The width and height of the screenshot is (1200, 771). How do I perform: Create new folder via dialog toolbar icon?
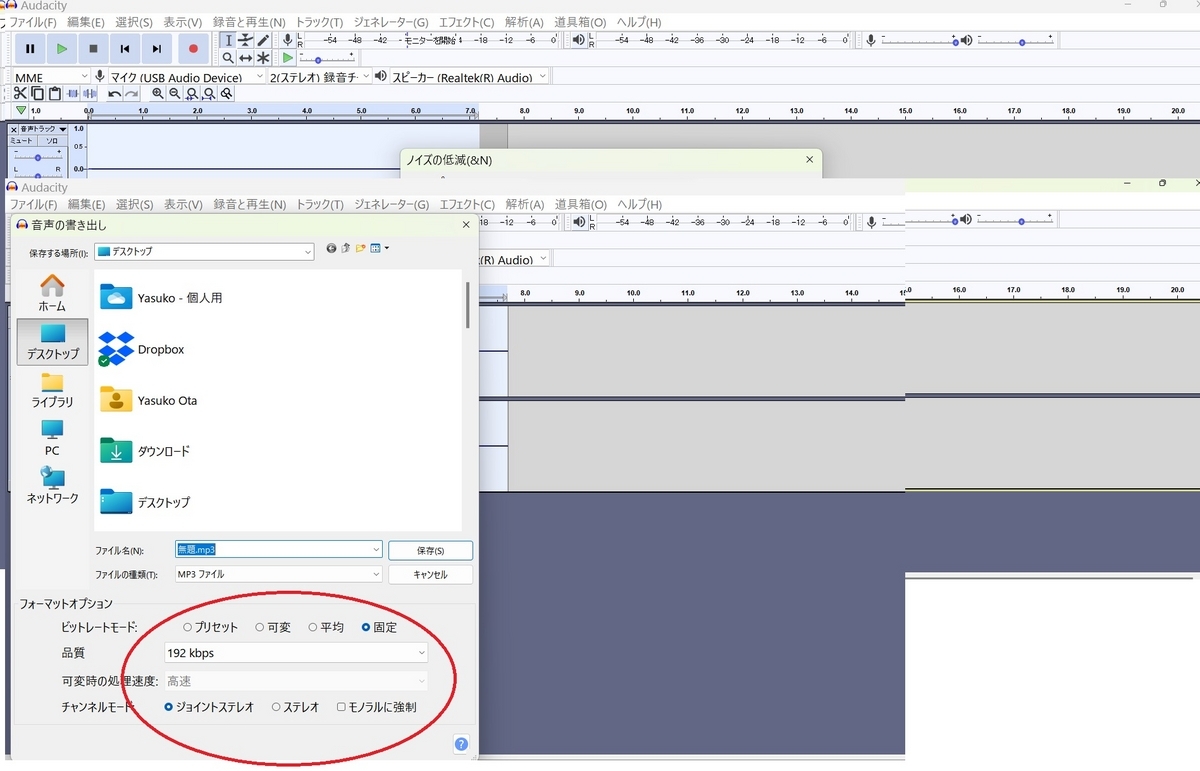coord(361,248)
